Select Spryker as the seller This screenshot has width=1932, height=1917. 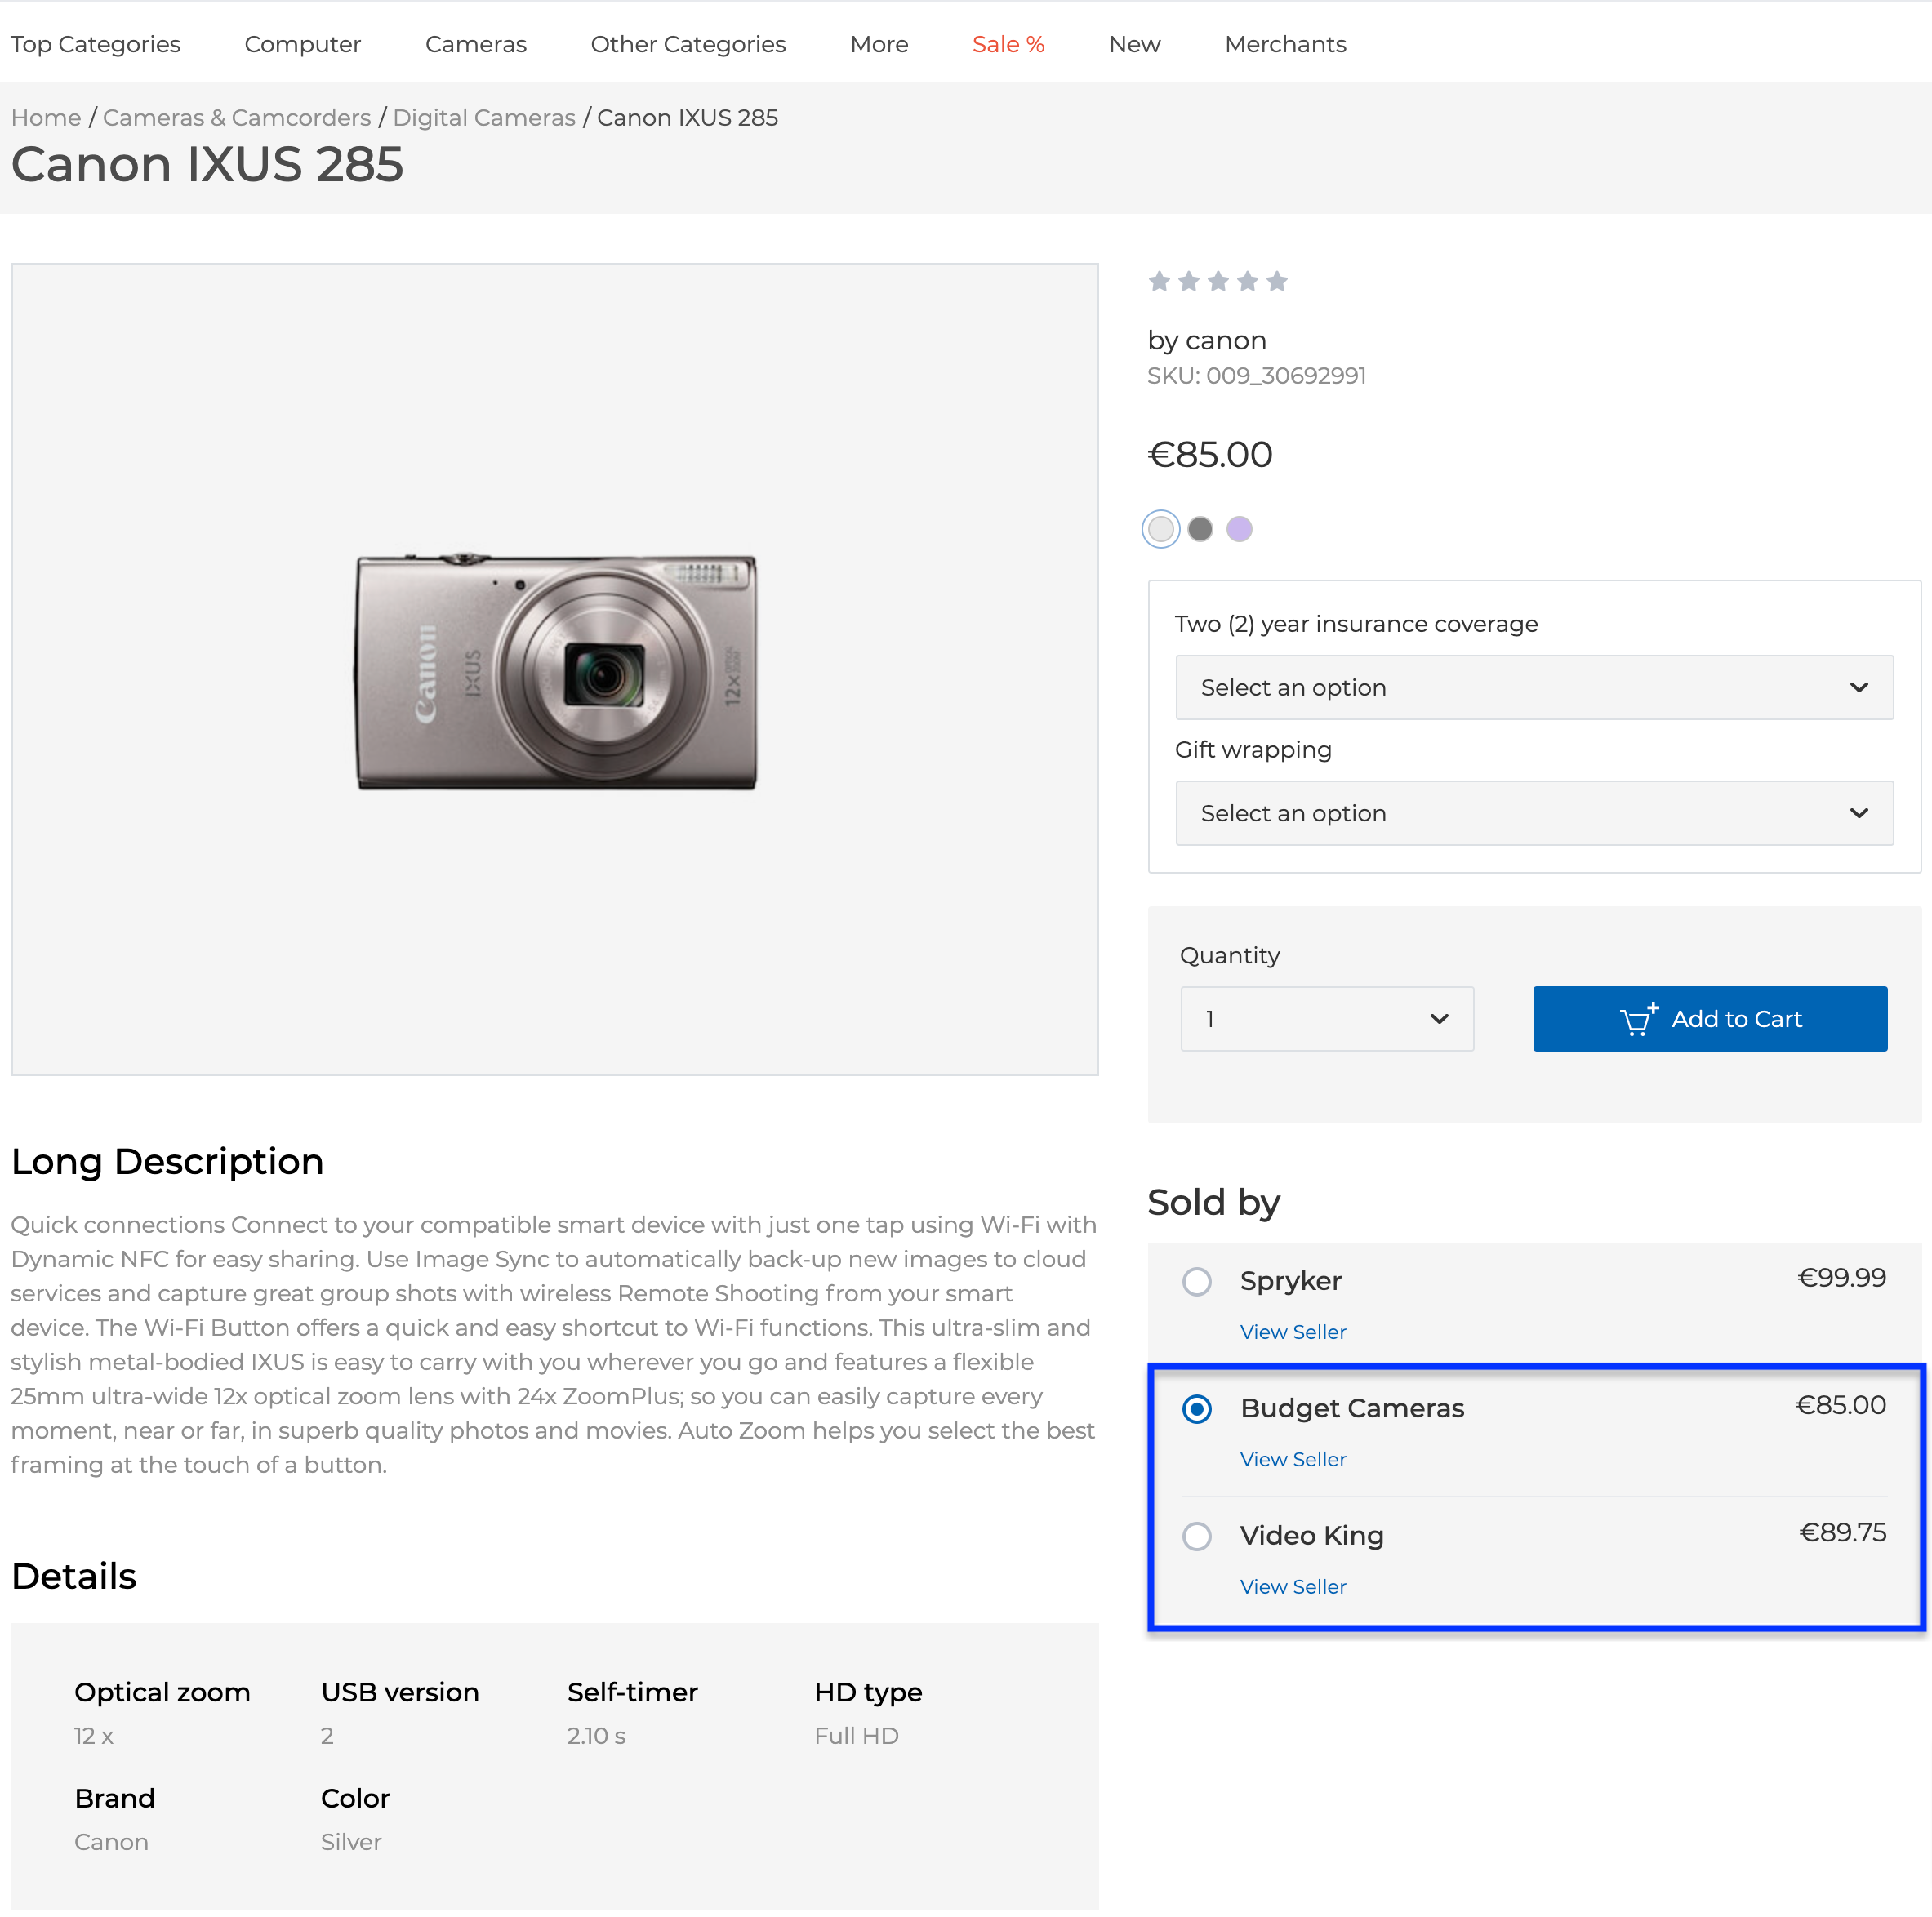pyautogui.click(x=1197, y=1281)
